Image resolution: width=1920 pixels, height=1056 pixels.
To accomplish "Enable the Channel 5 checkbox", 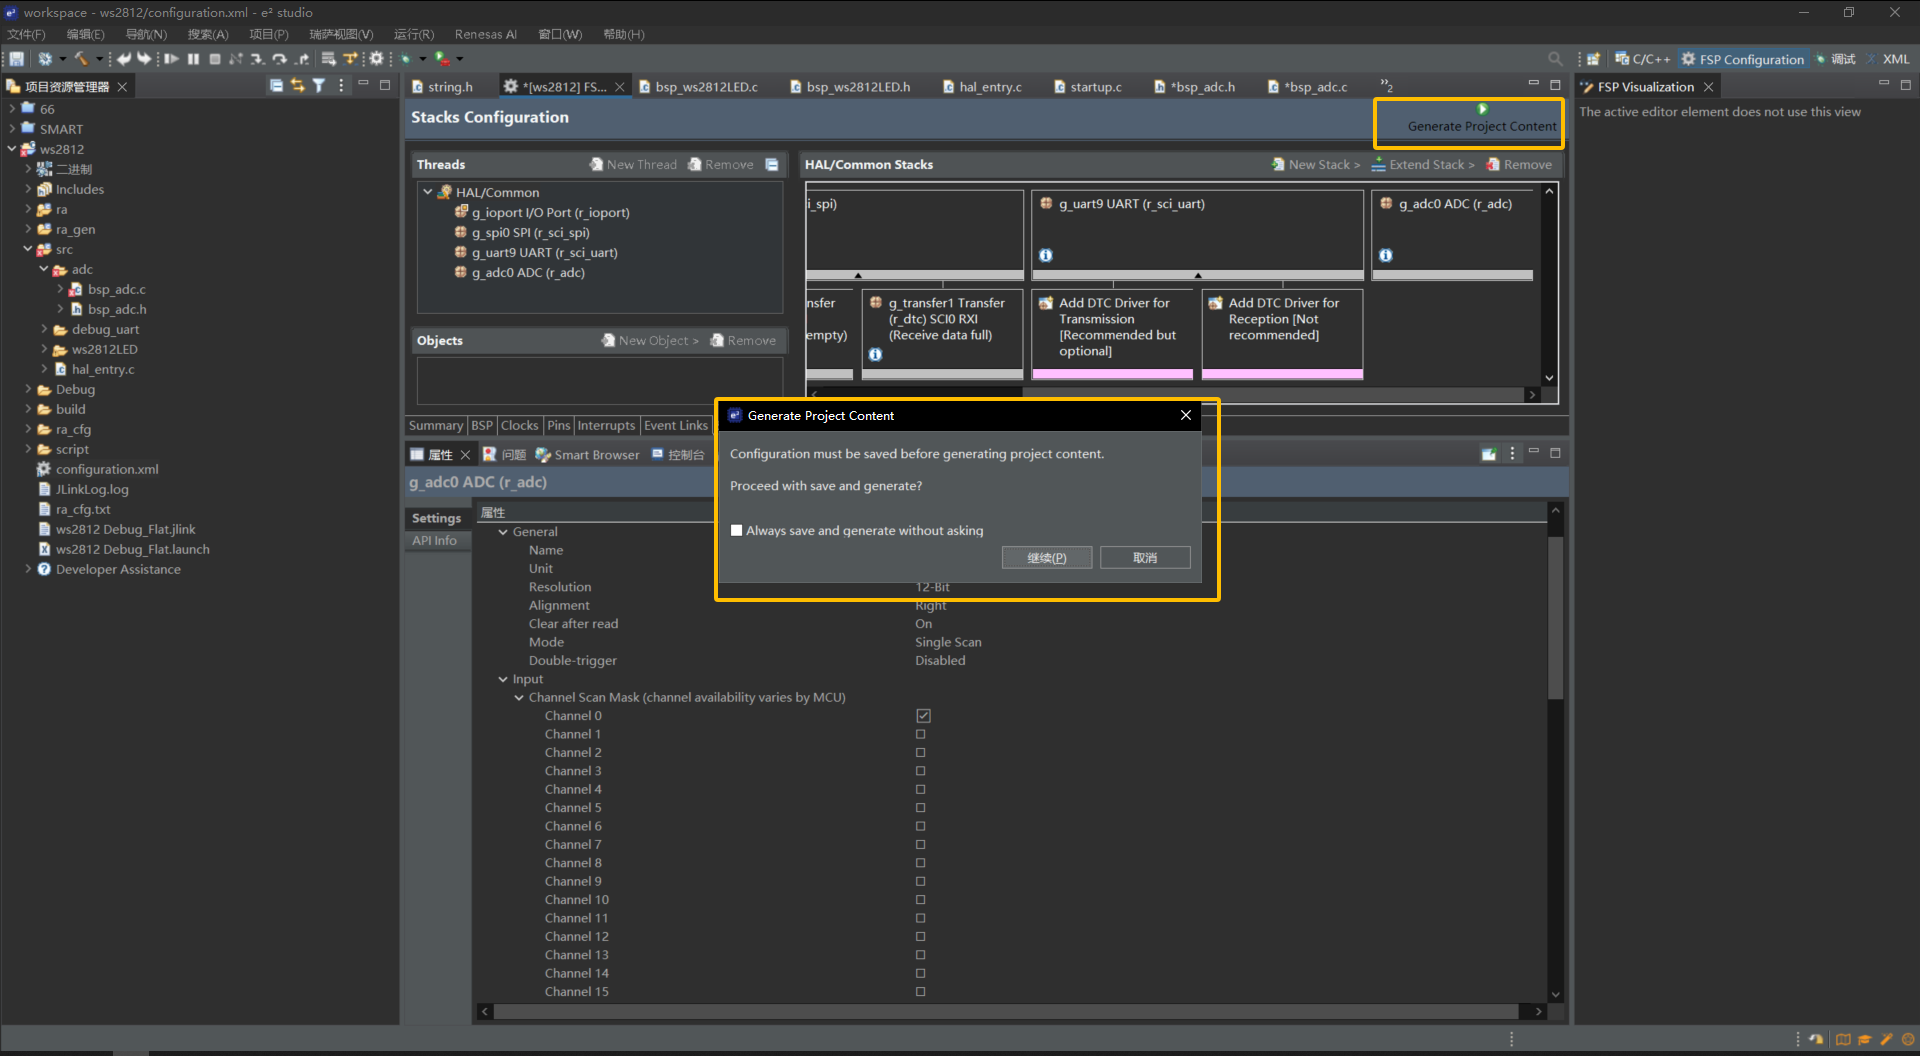I will tap(921, 808).
